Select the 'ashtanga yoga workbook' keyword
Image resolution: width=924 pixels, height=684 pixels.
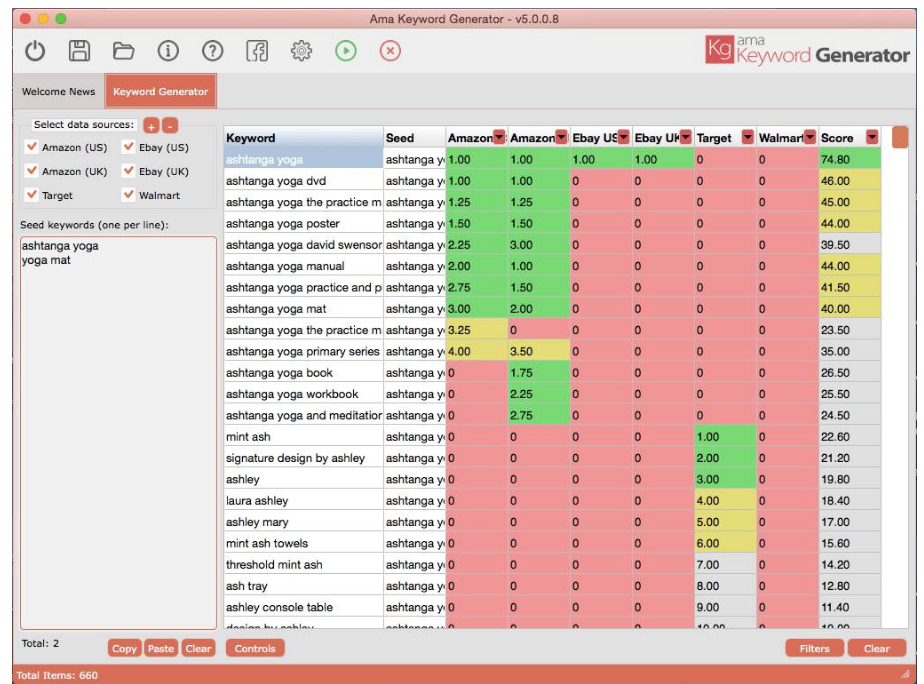[x=303, y=394]
